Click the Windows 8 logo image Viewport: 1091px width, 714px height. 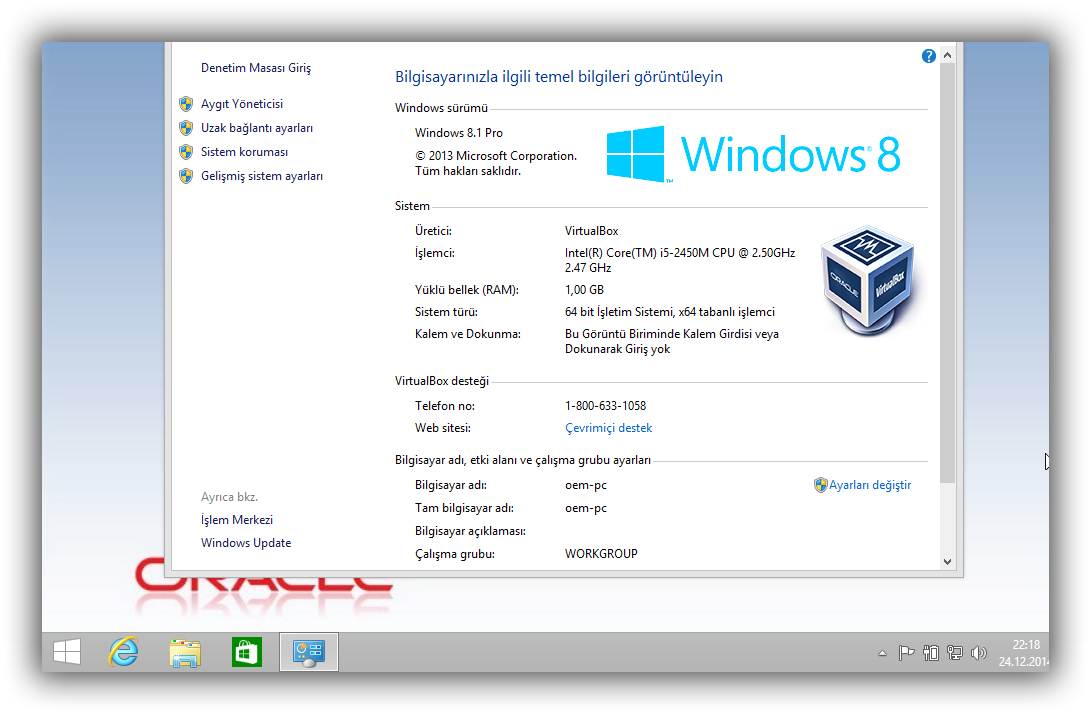pyautogui.click(x=754, y=154)
